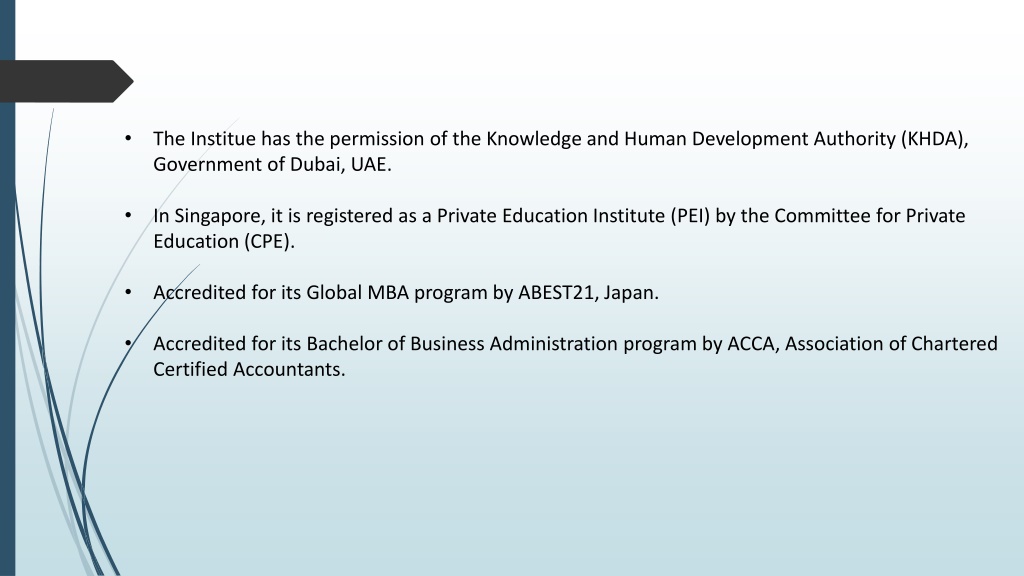Click the word 'Singapore' in second bullet
This screenshot has width=1024, height=576.
[219, 216]
